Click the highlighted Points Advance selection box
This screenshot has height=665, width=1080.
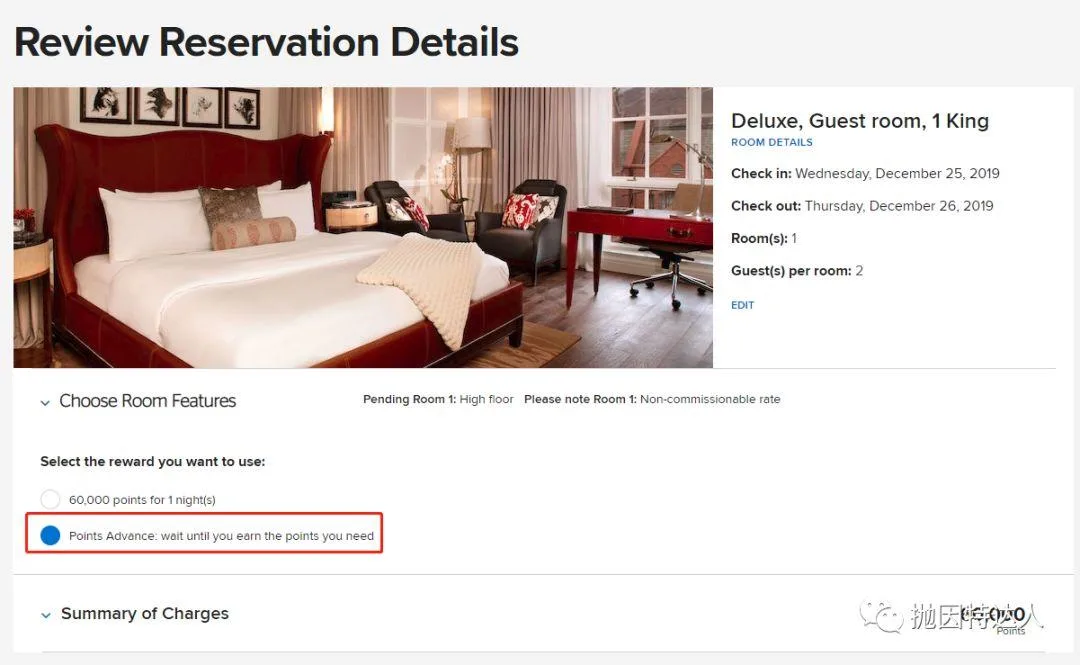(x=203, y=535)
